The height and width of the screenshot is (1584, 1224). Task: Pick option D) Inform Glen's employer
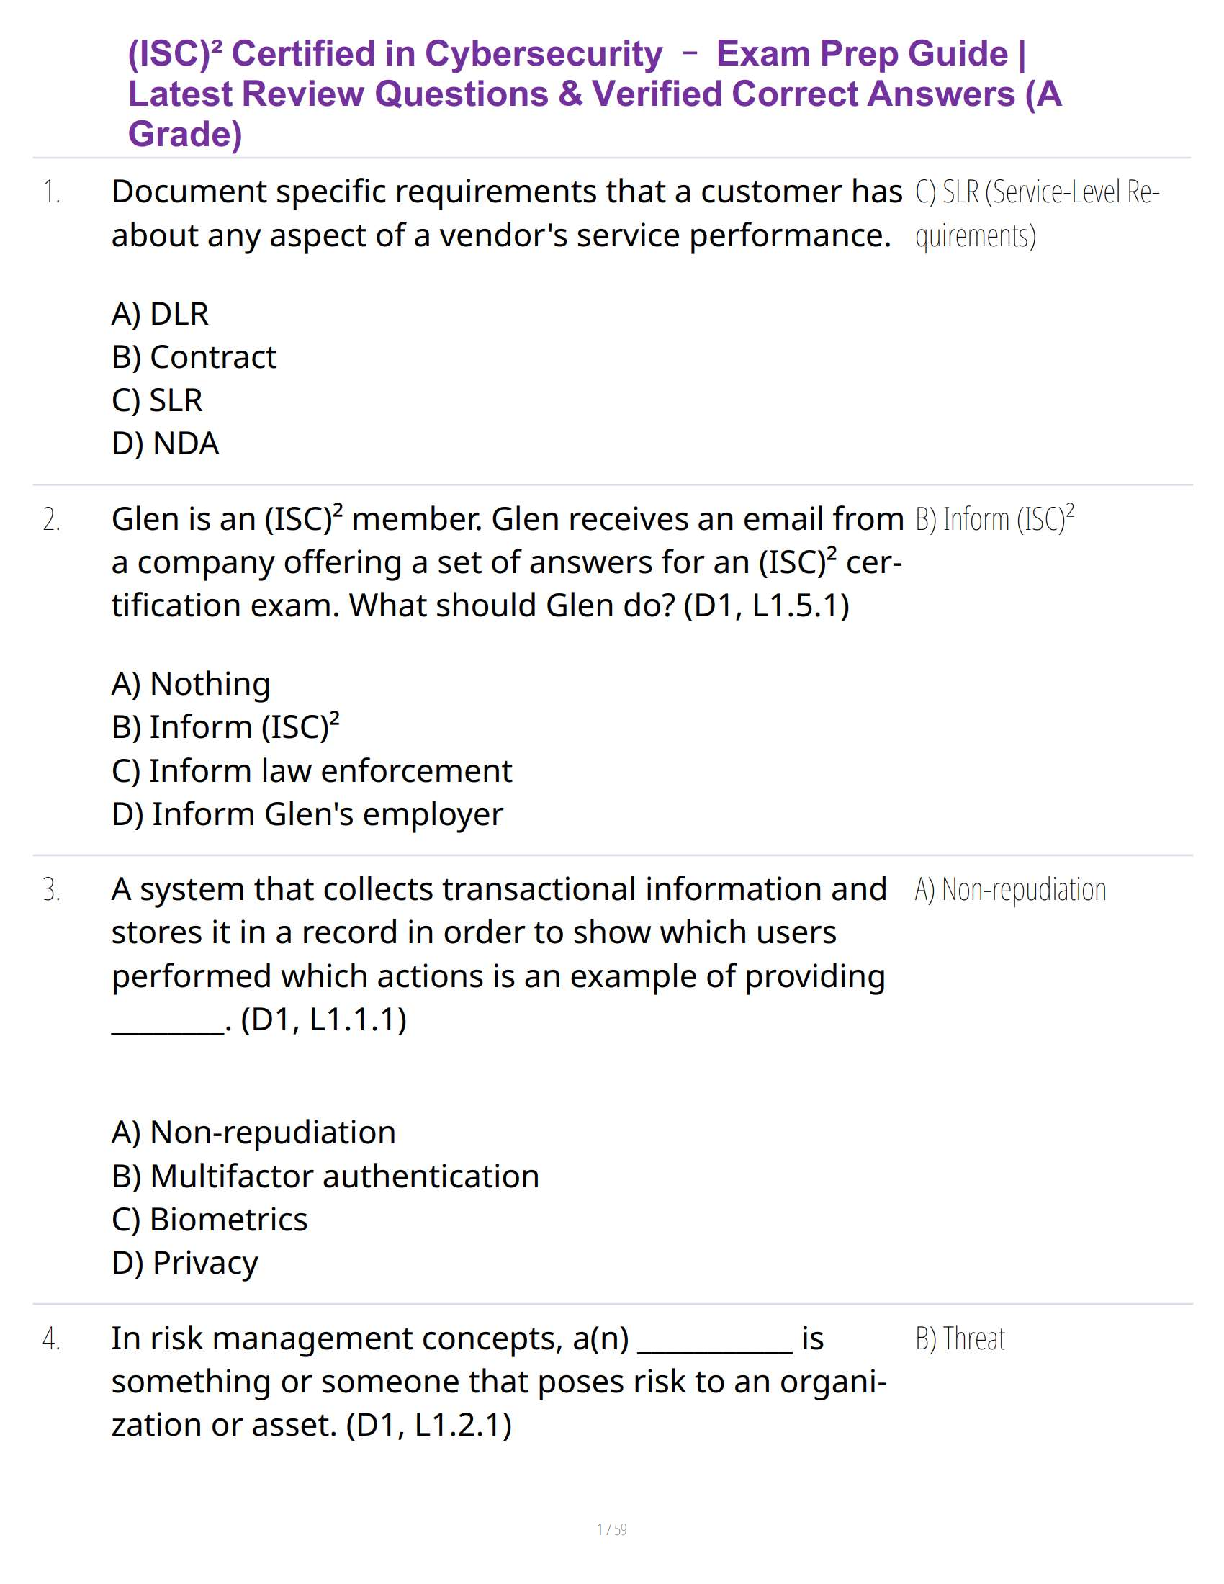click(307, 814)
